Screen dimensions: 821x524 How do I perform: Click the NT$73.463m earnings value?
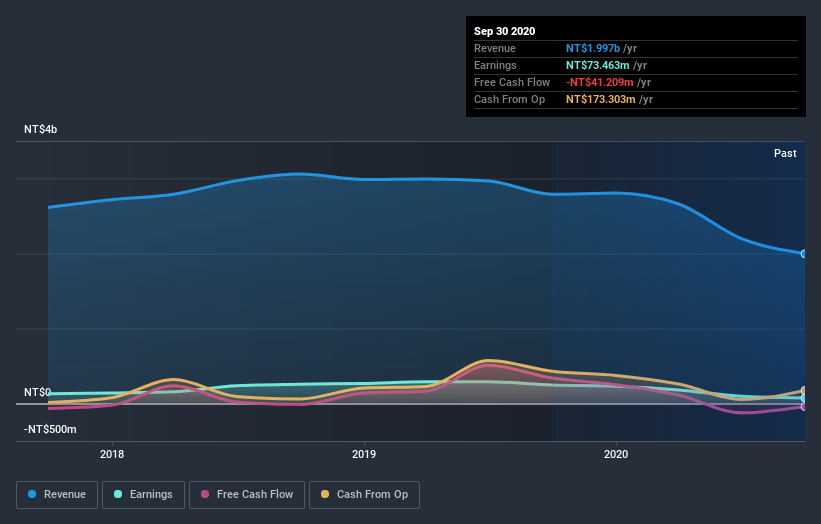pyautogui.click(x=597, y=65)
